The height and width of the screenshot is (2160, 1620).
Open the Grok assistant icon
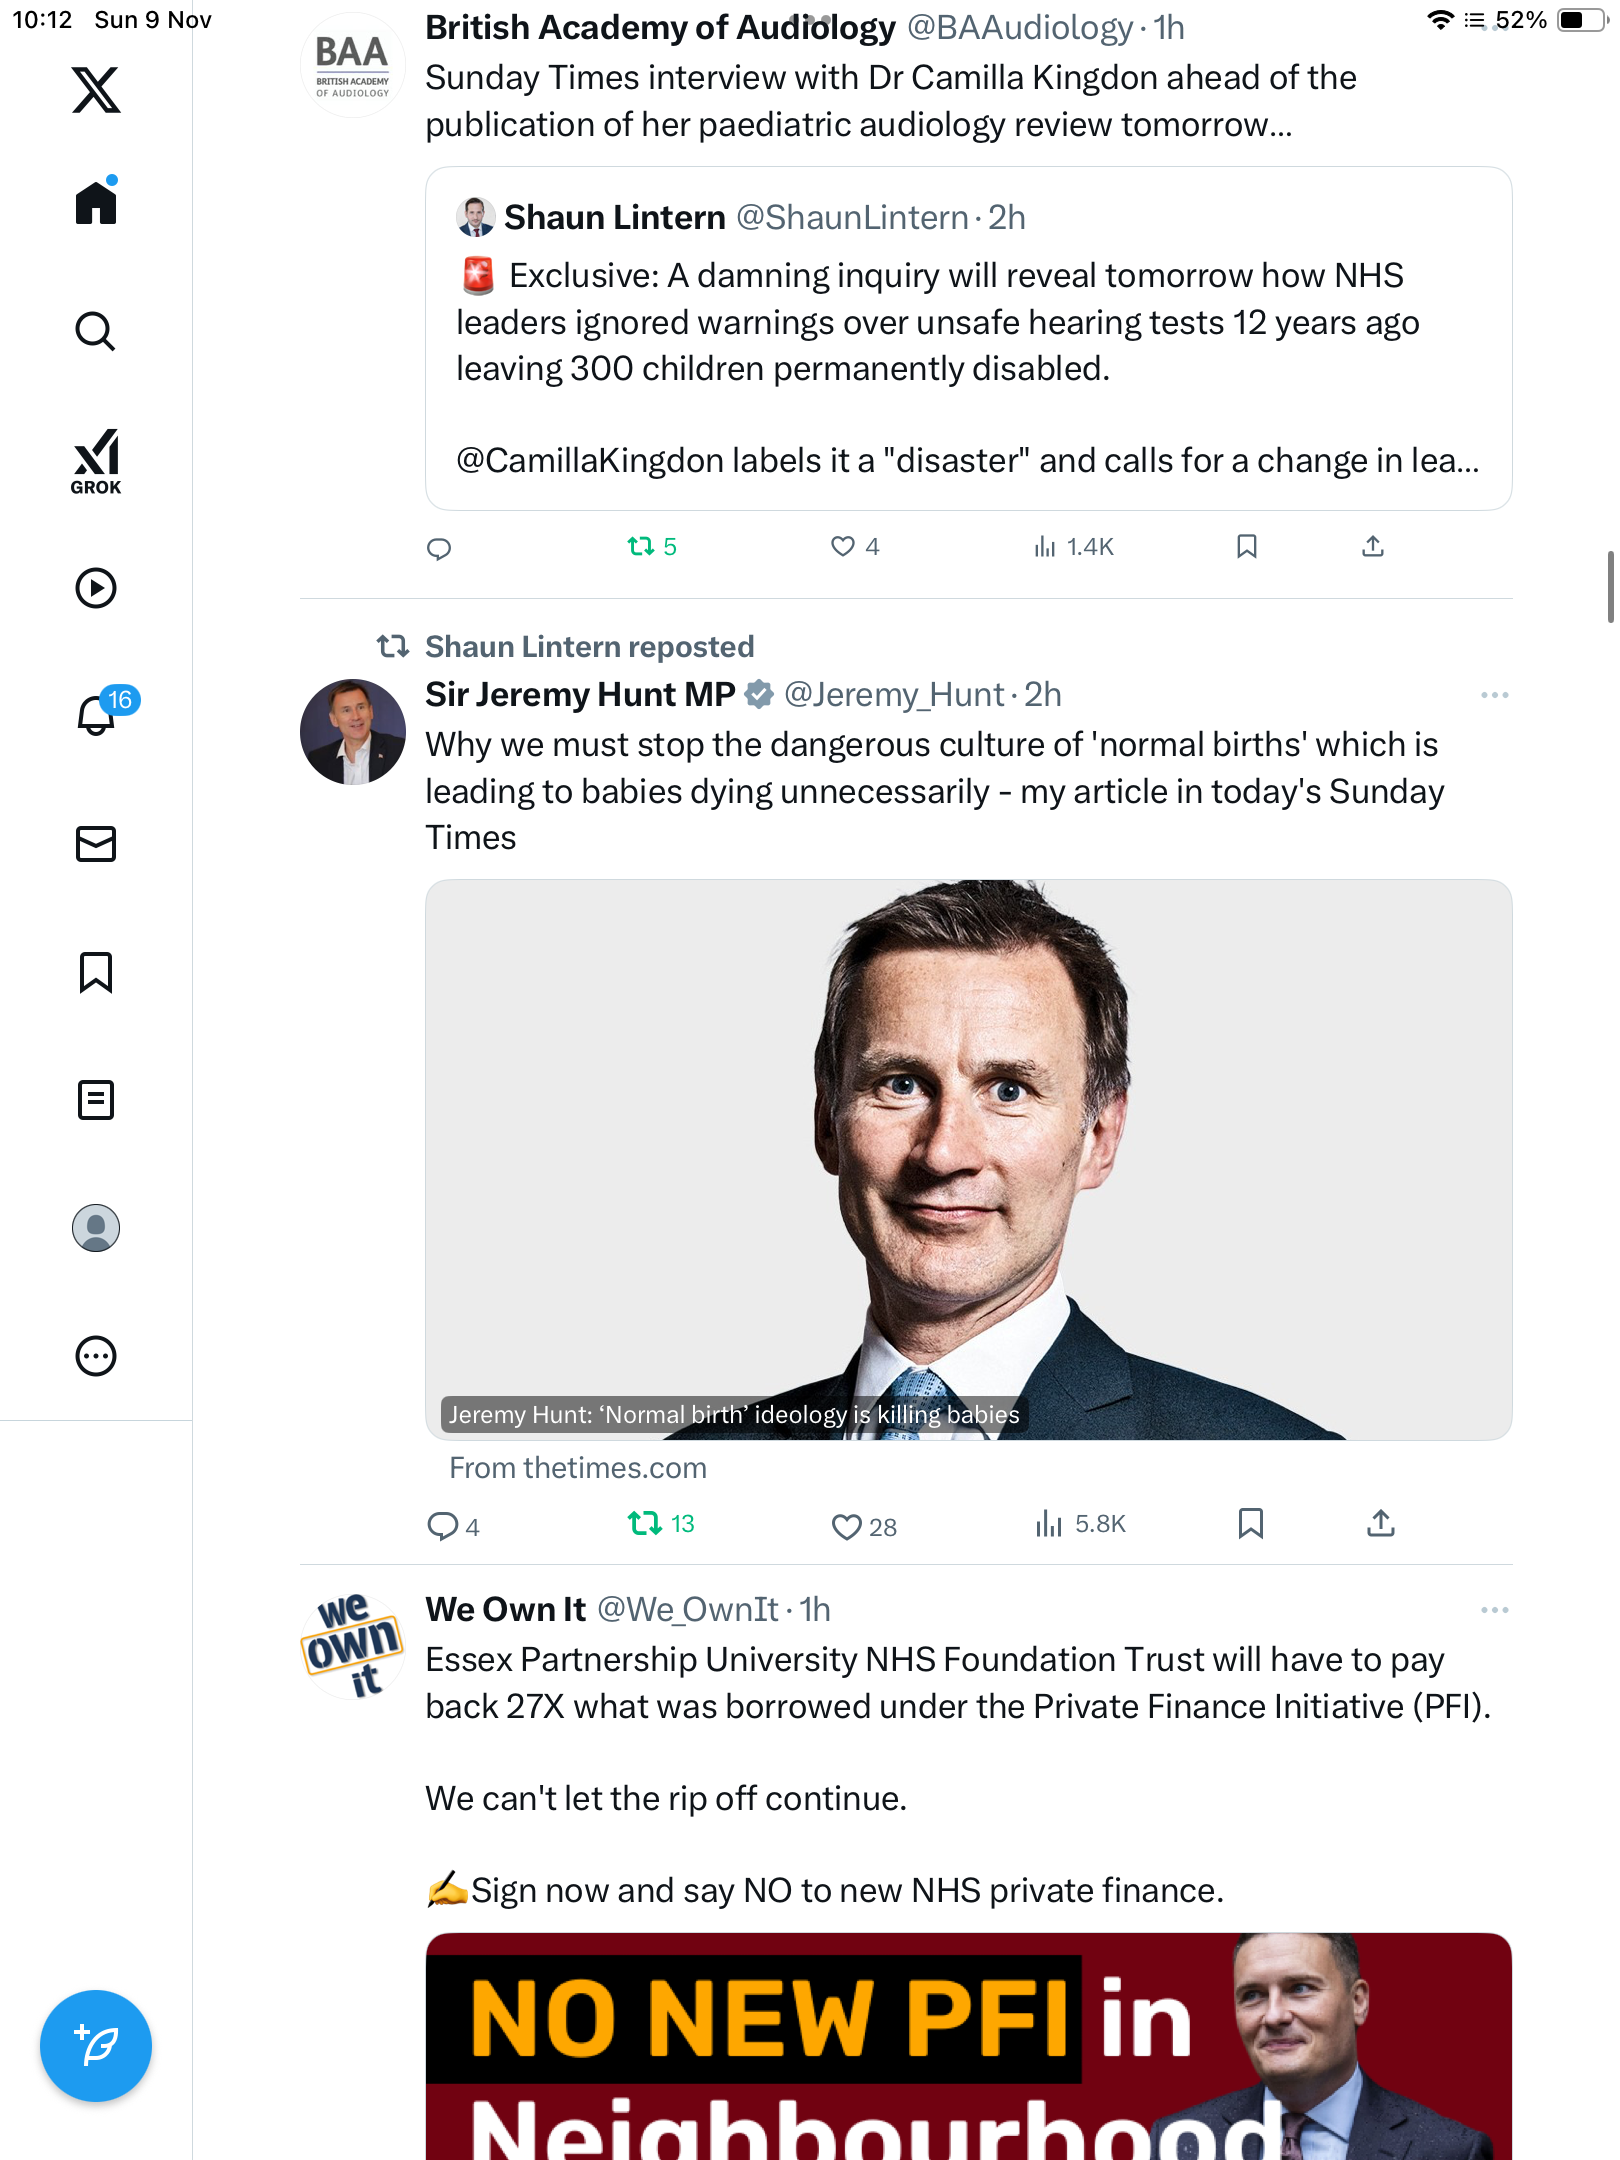pyautogui.click(x=96, y=461)
